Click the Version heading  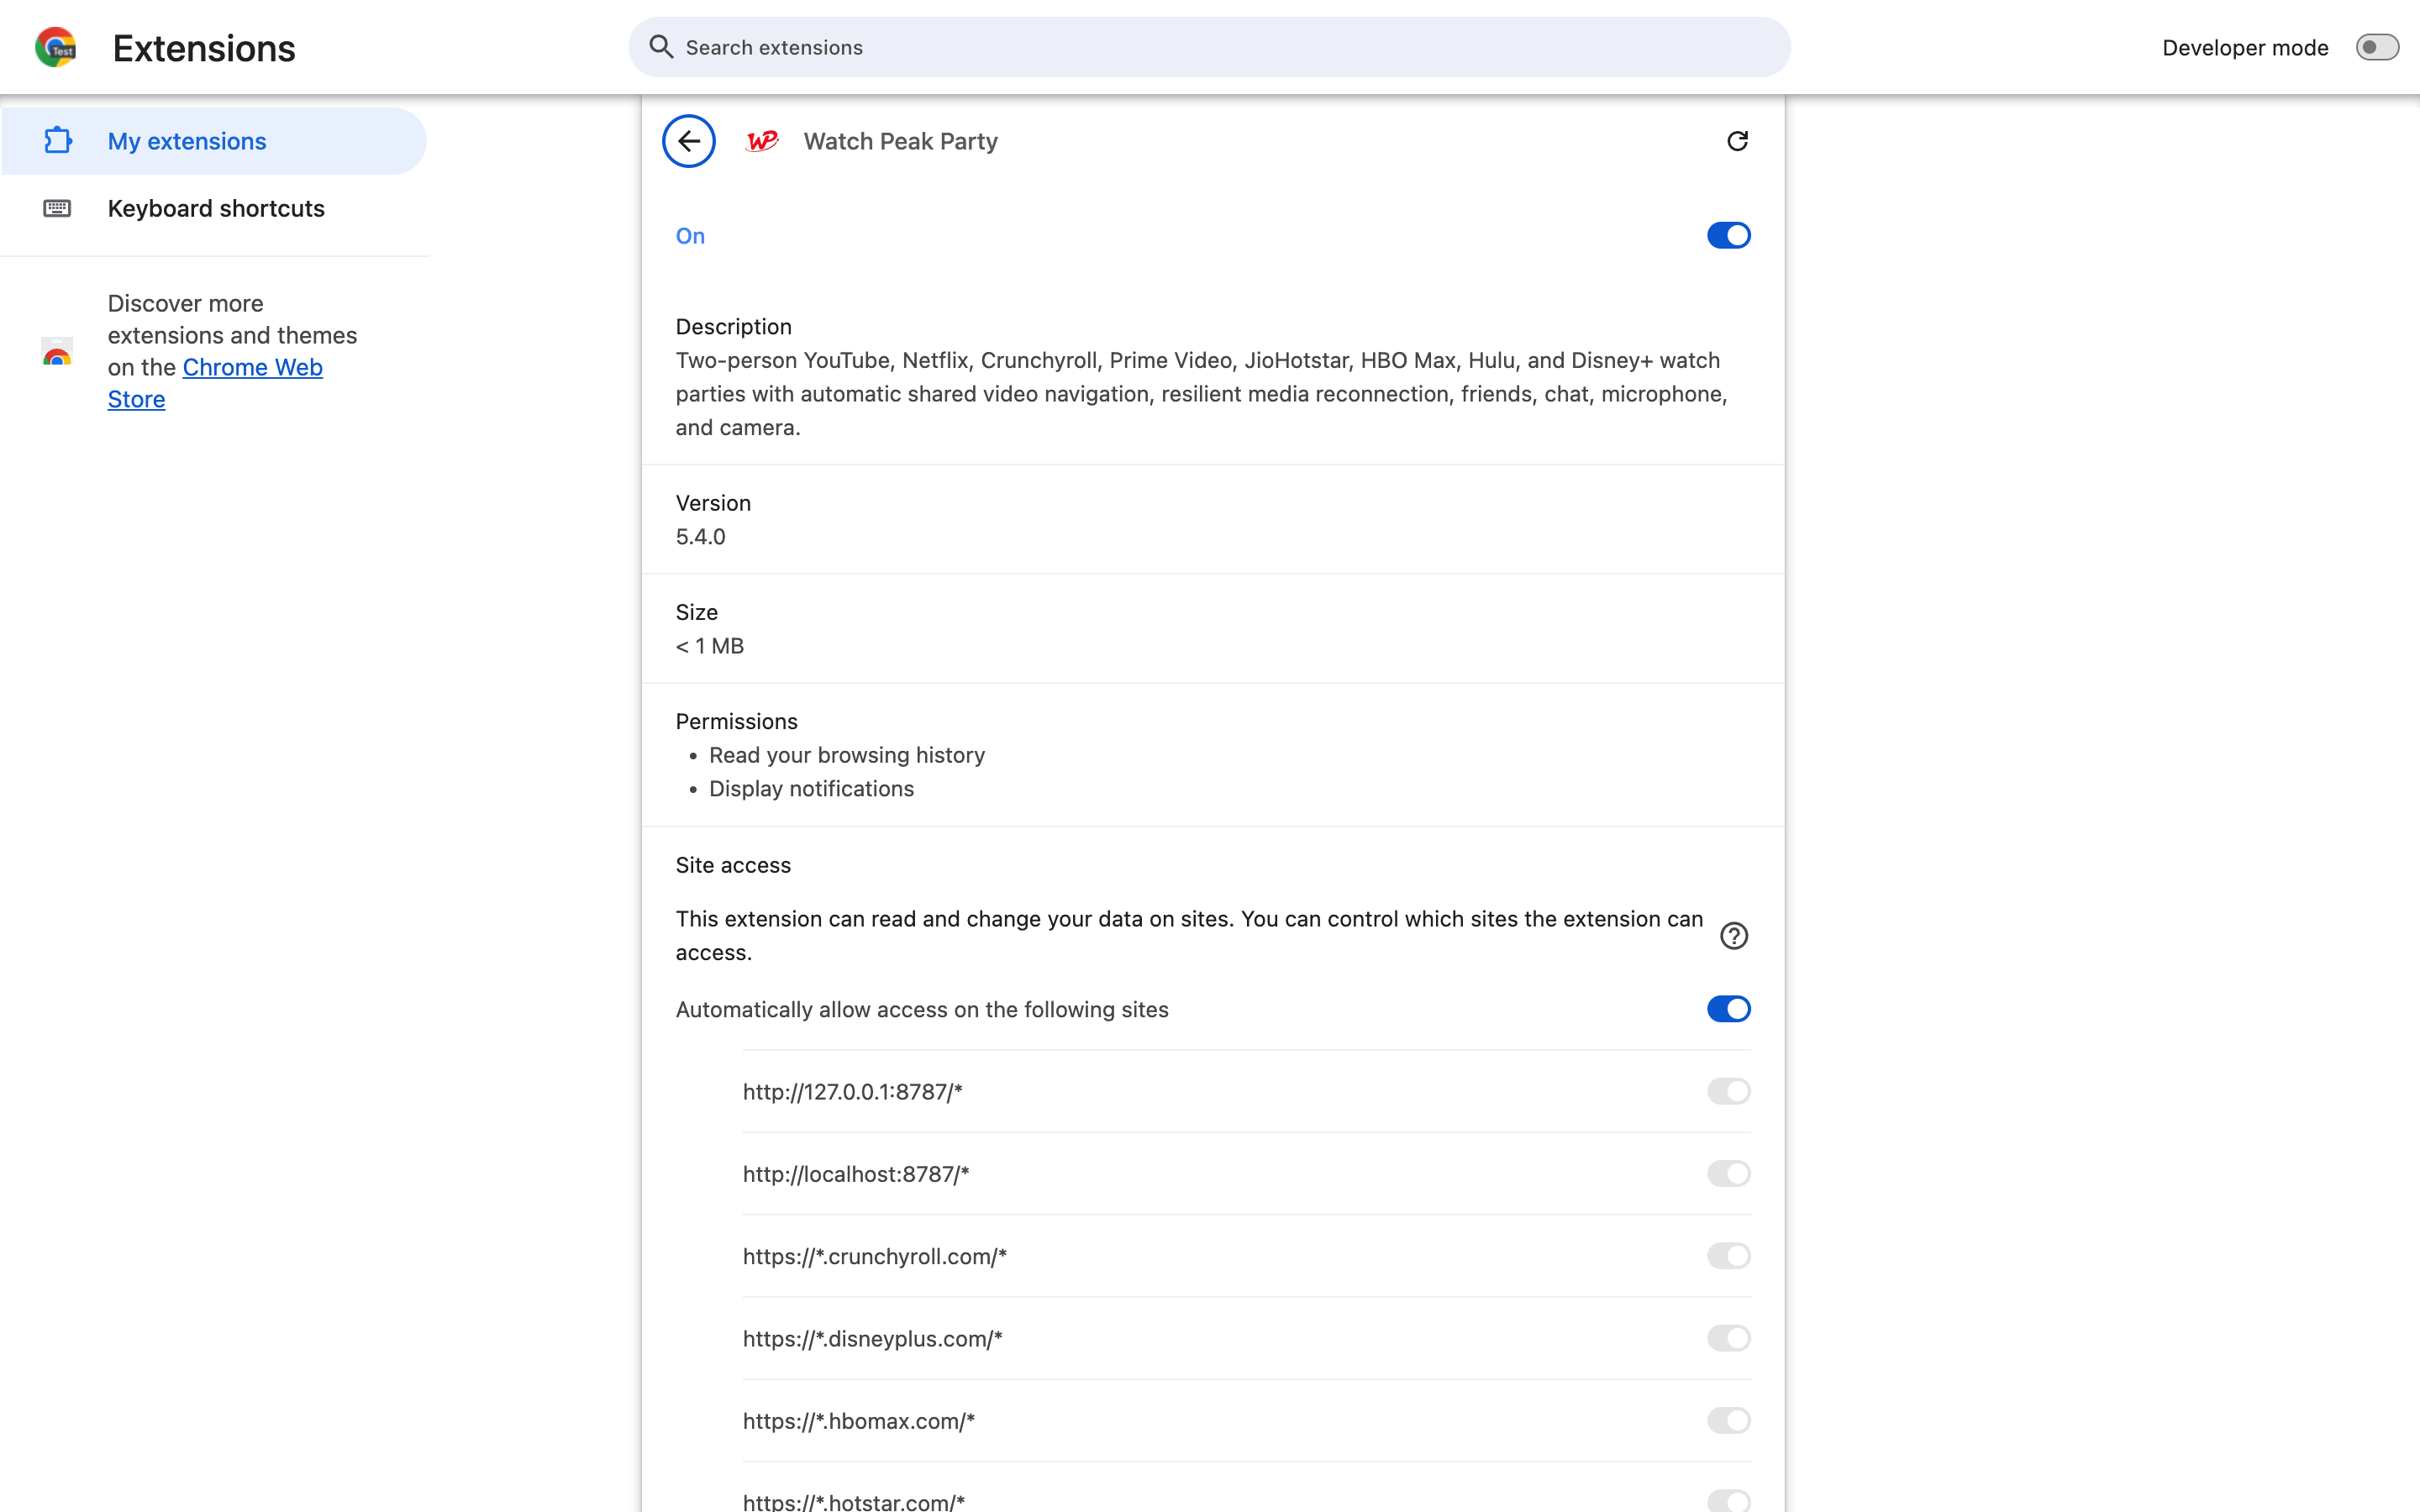713,503
